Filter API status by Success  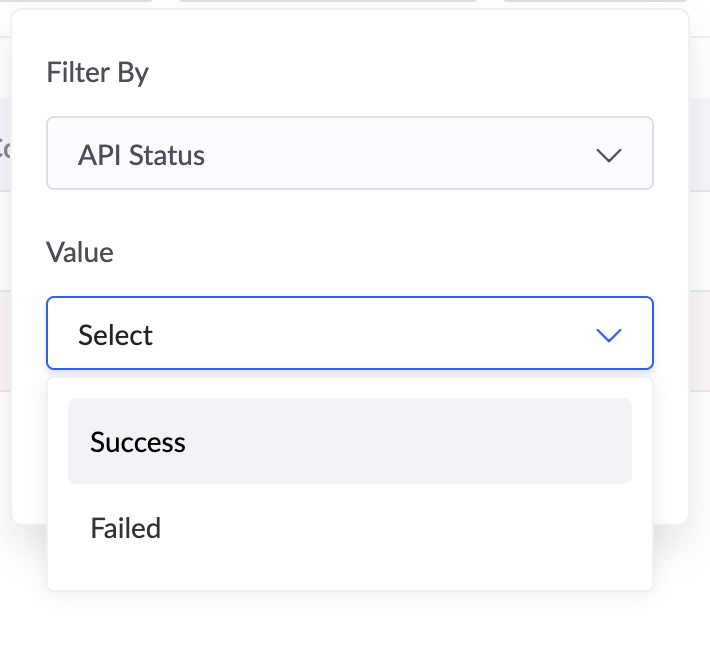click(349, 442)
